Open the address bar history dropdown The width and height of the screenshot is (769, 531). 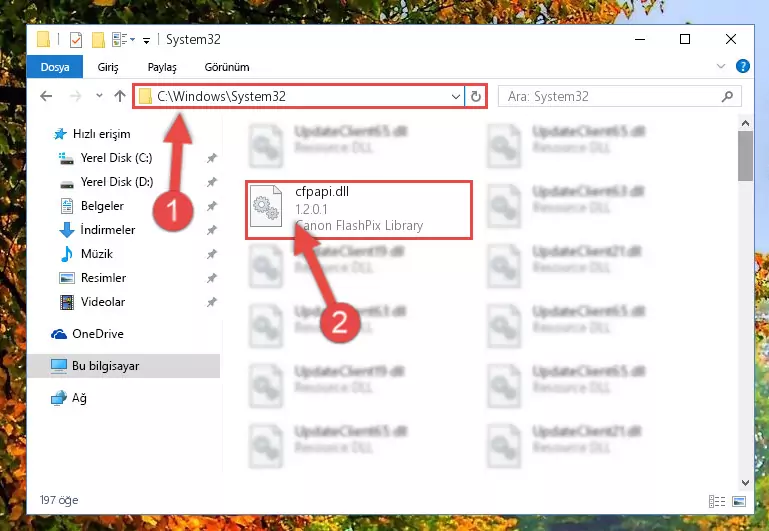pos(456,97)
